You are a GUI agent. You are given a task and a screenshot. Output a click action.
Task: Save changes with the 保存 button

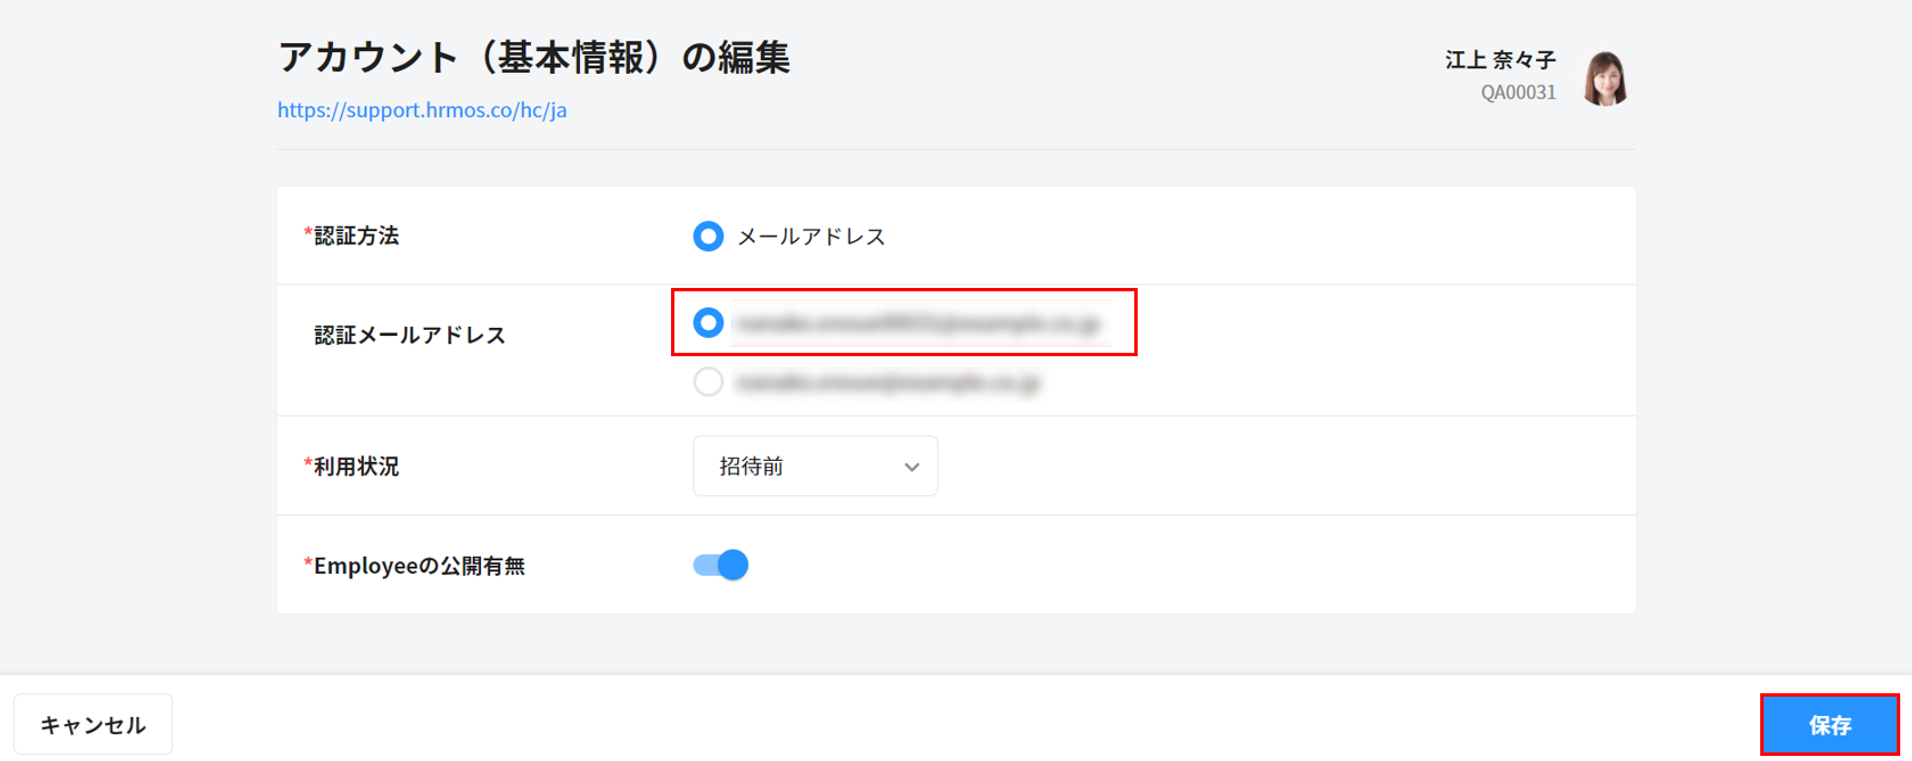(1829, 725)
